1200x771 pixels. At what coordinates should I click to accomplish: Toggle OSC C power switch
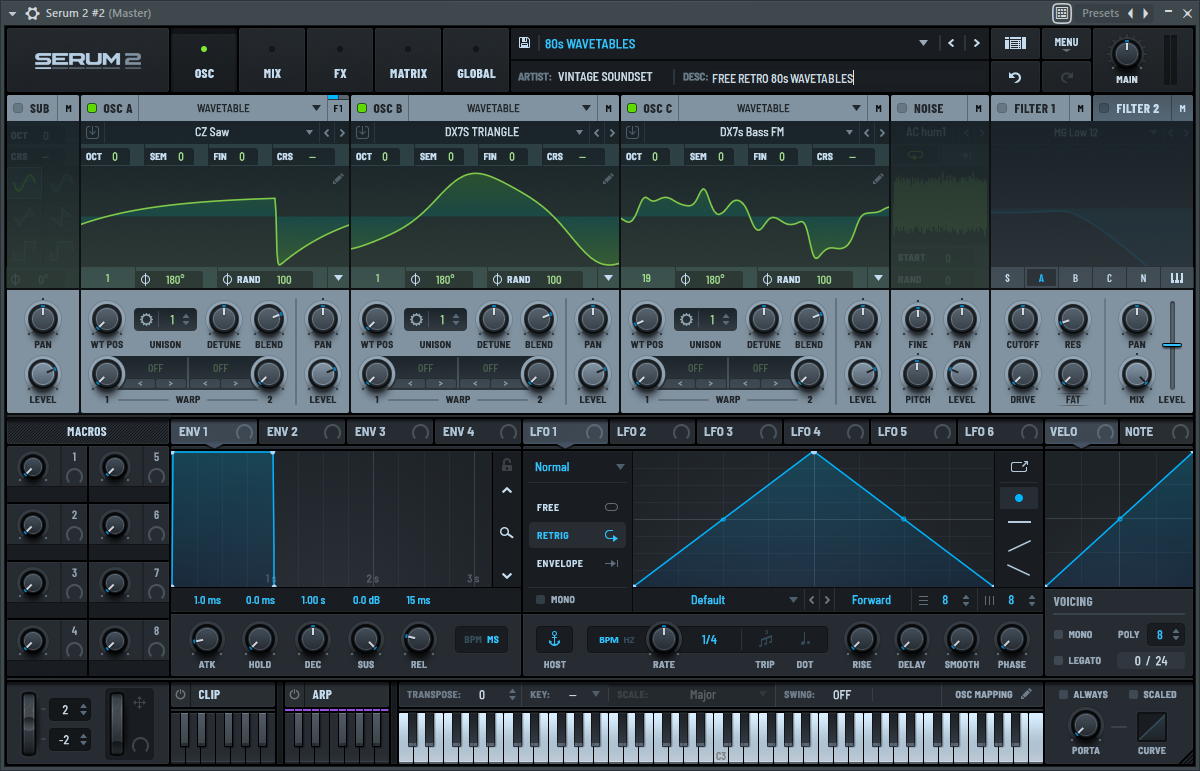click(x=631, y=108)
